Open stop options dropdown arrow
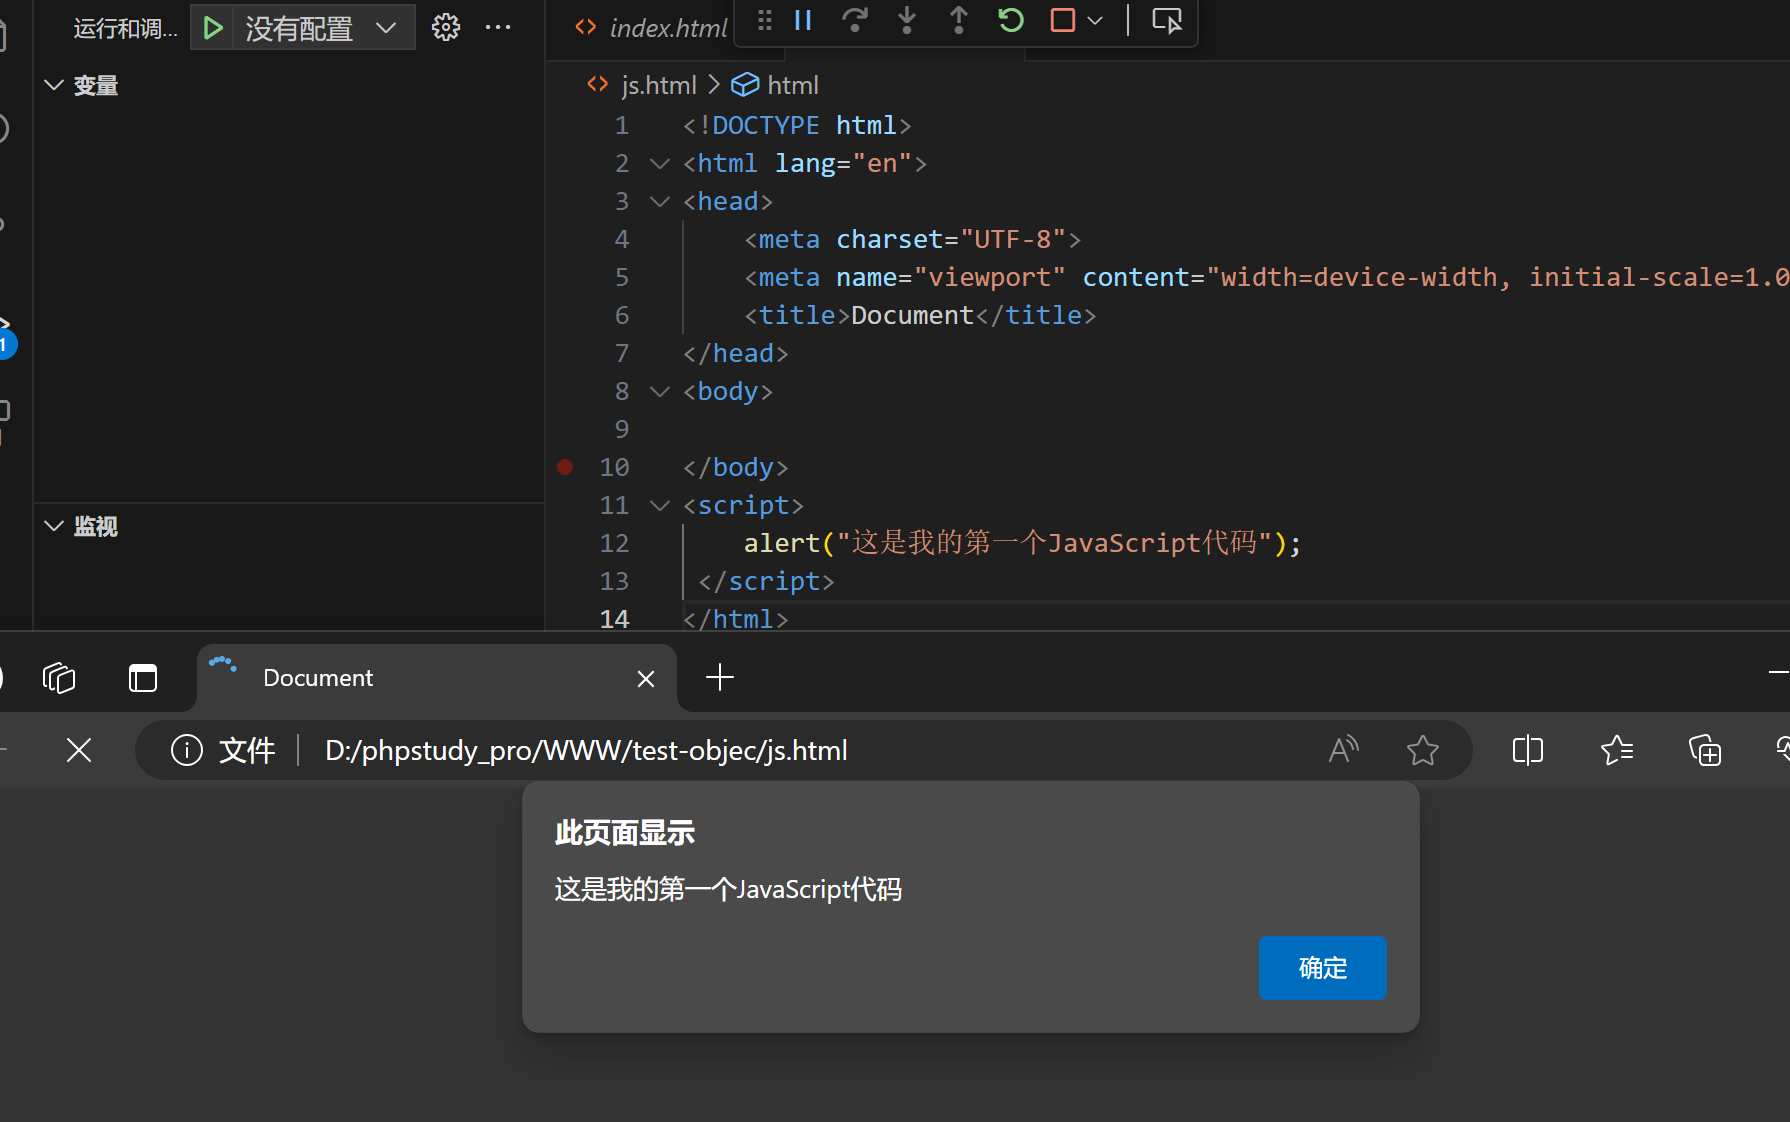The image size is (1790, 1122). click(x=1095, y=20)
